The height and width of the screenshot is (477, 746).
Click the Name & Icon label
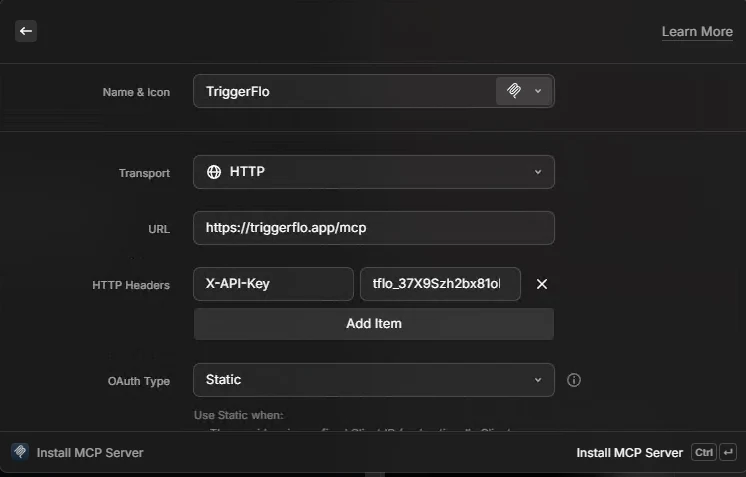[136, 92]
